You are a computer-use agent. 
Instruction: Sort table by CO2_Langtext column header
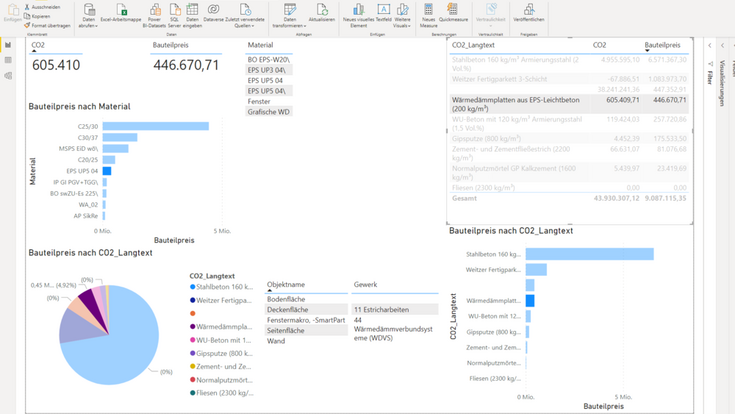[x=473, y=45]
